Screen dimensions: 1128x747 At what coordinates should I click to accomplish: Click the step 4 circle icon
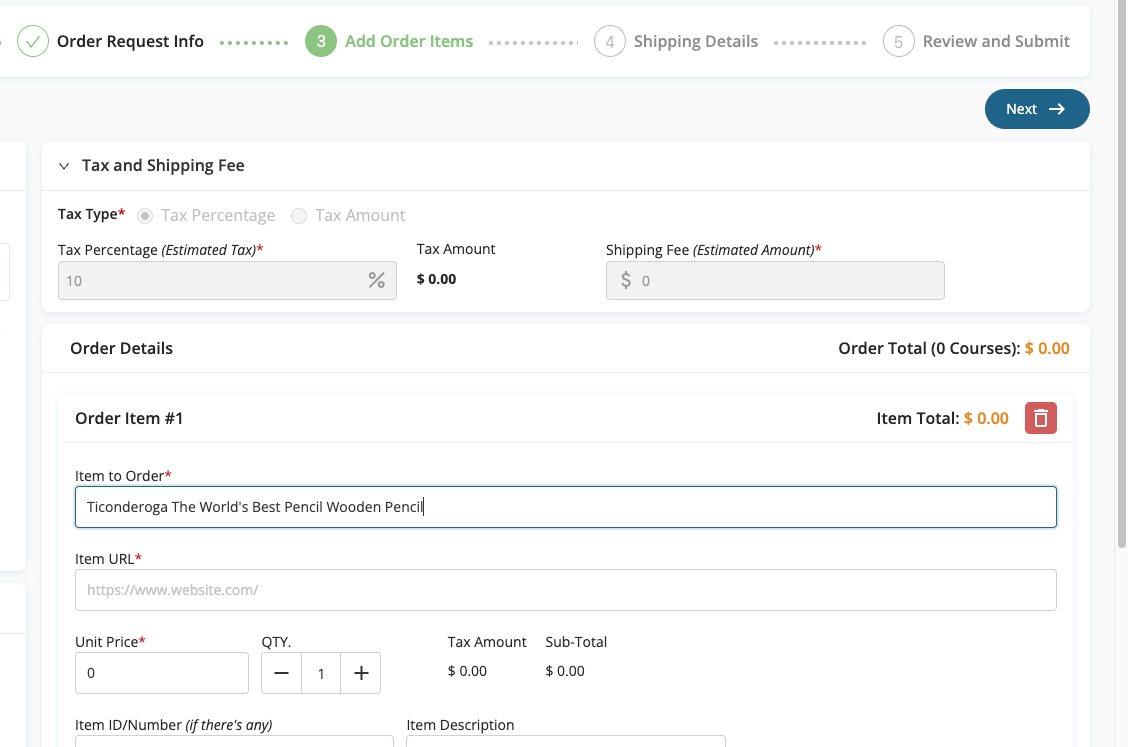609,42
